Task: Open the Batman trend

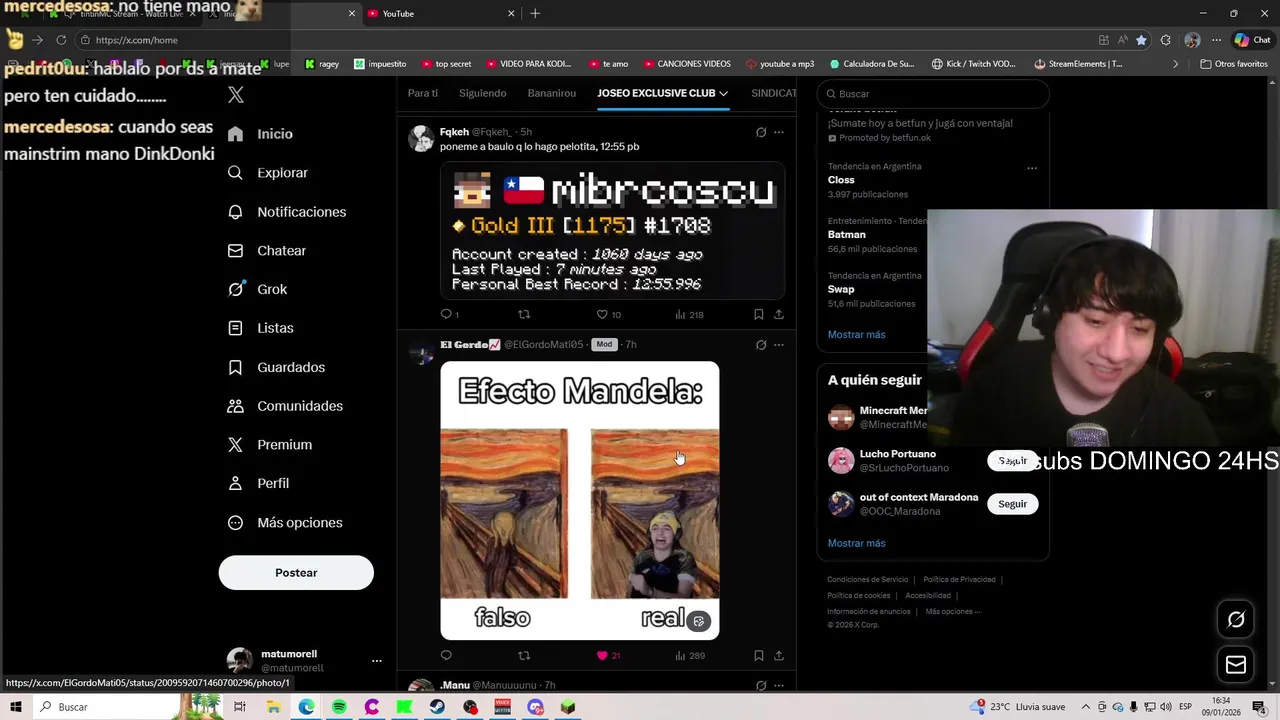Action: 846,235
